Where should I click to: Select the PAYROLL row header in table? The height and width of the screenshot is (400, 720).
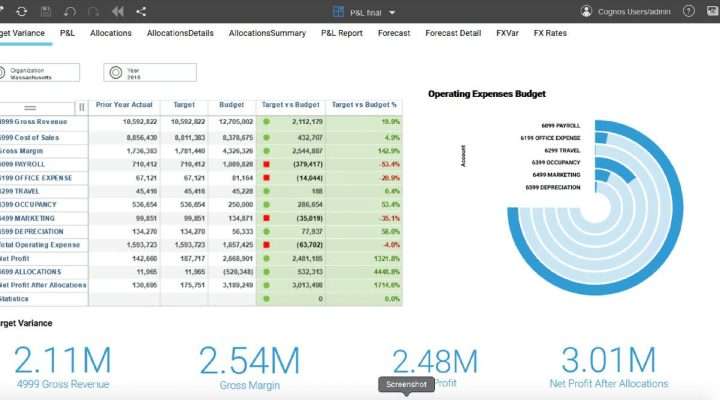44,164
